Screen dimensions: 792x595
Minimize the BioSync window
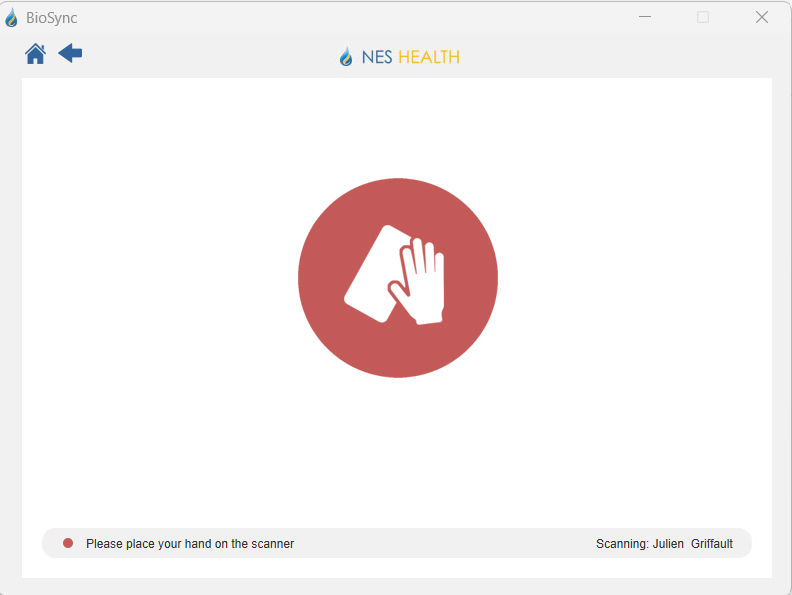click(x=645, y=17)
